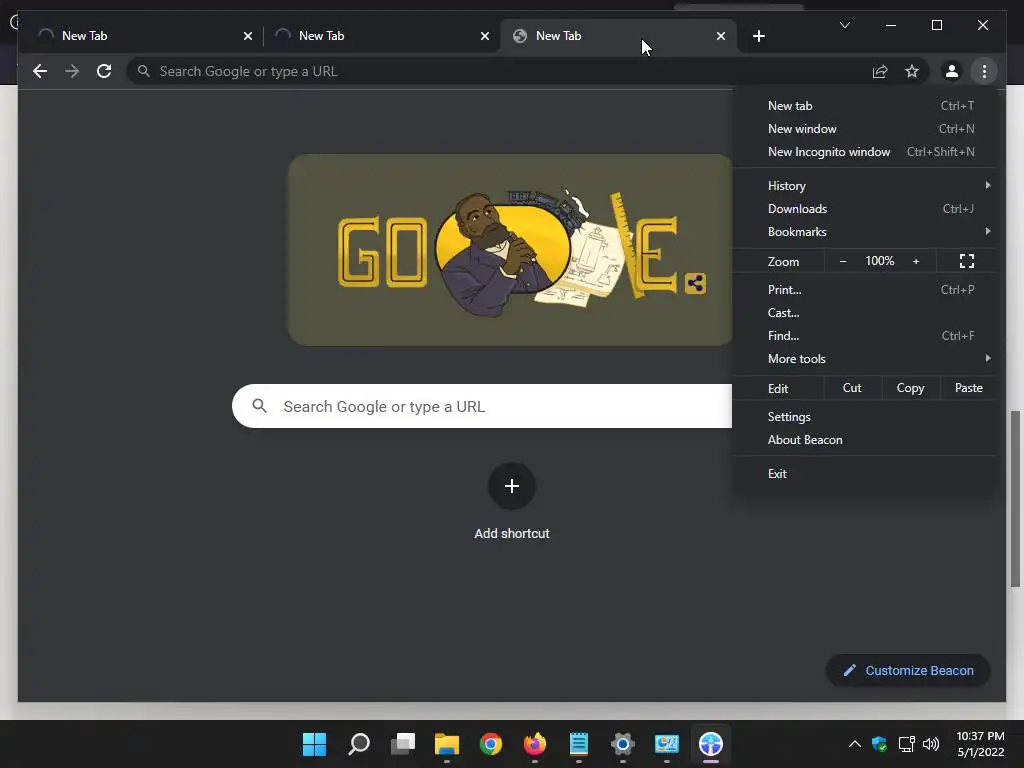Image resolution: width=1024 pixels, height=768 pixels.
Task: Launch Firefox from the taskbar
Action: pyautogui.click(x=535, y=744)
